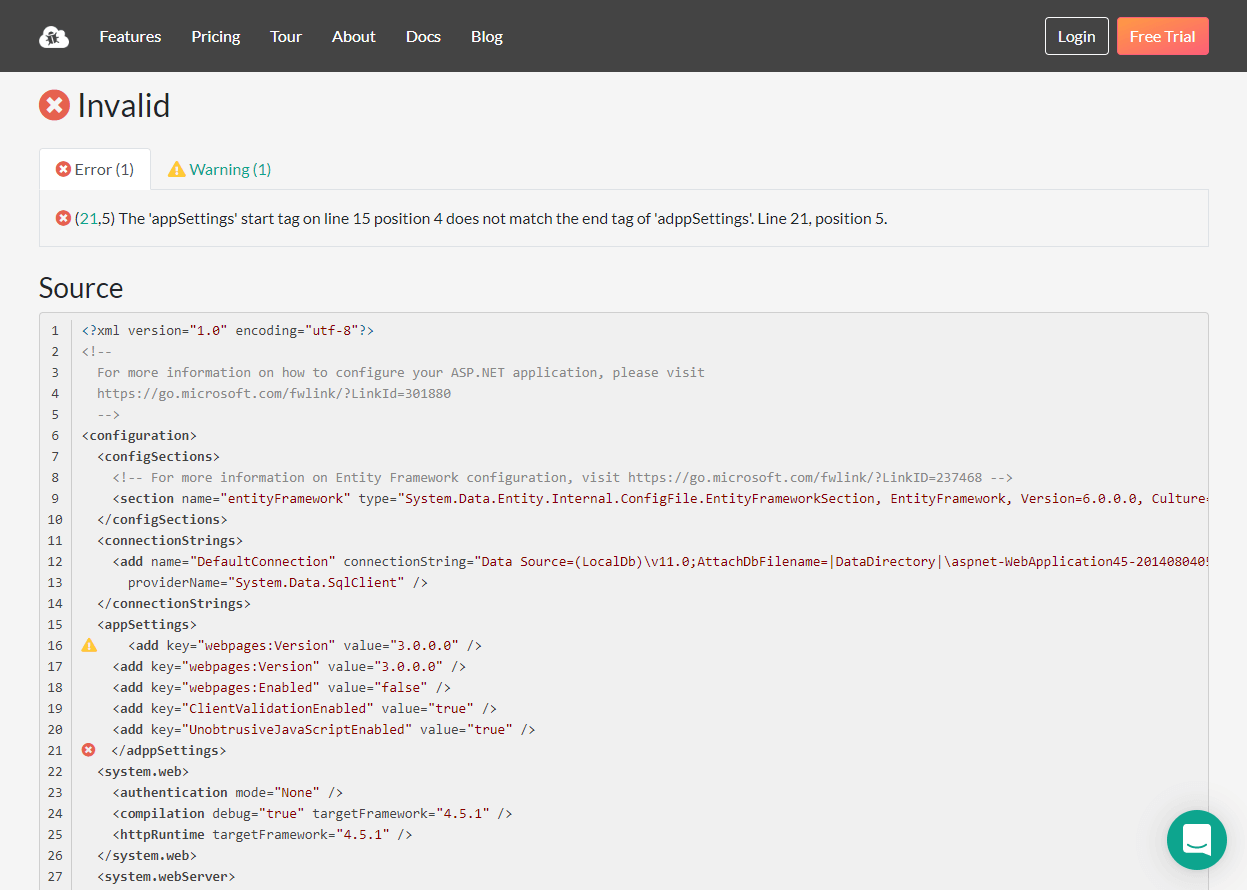Switch to the Error (1) tab
Screen dimensions: 1247x890
point(94,169)
